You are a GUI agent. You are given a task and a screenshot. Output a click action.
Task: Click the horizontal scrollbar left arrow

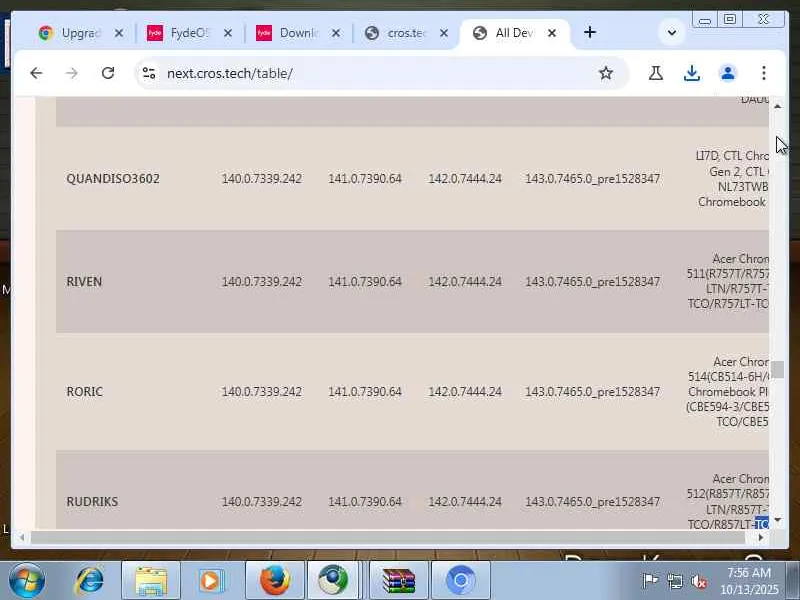point(21,537)
